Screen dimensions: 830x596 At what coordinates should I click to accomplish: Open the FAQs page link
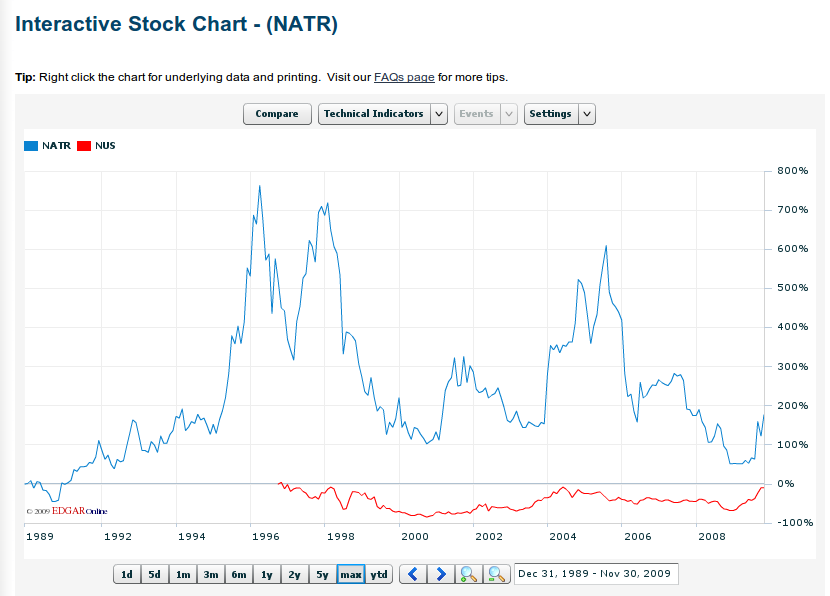404,77
